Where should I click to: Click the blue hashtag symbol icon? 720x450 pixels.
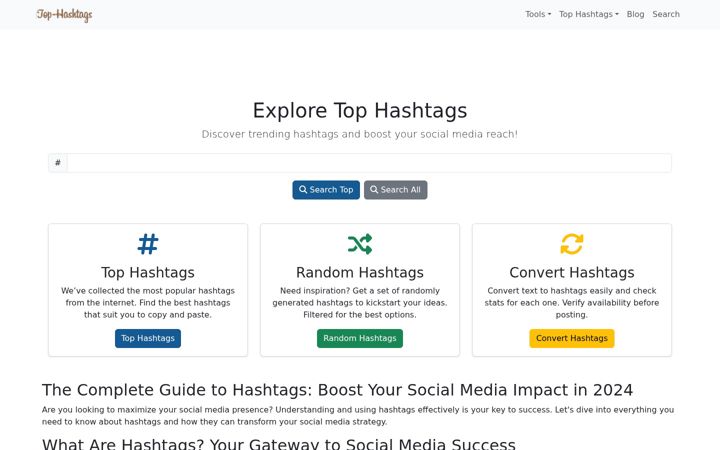[148, 244]
